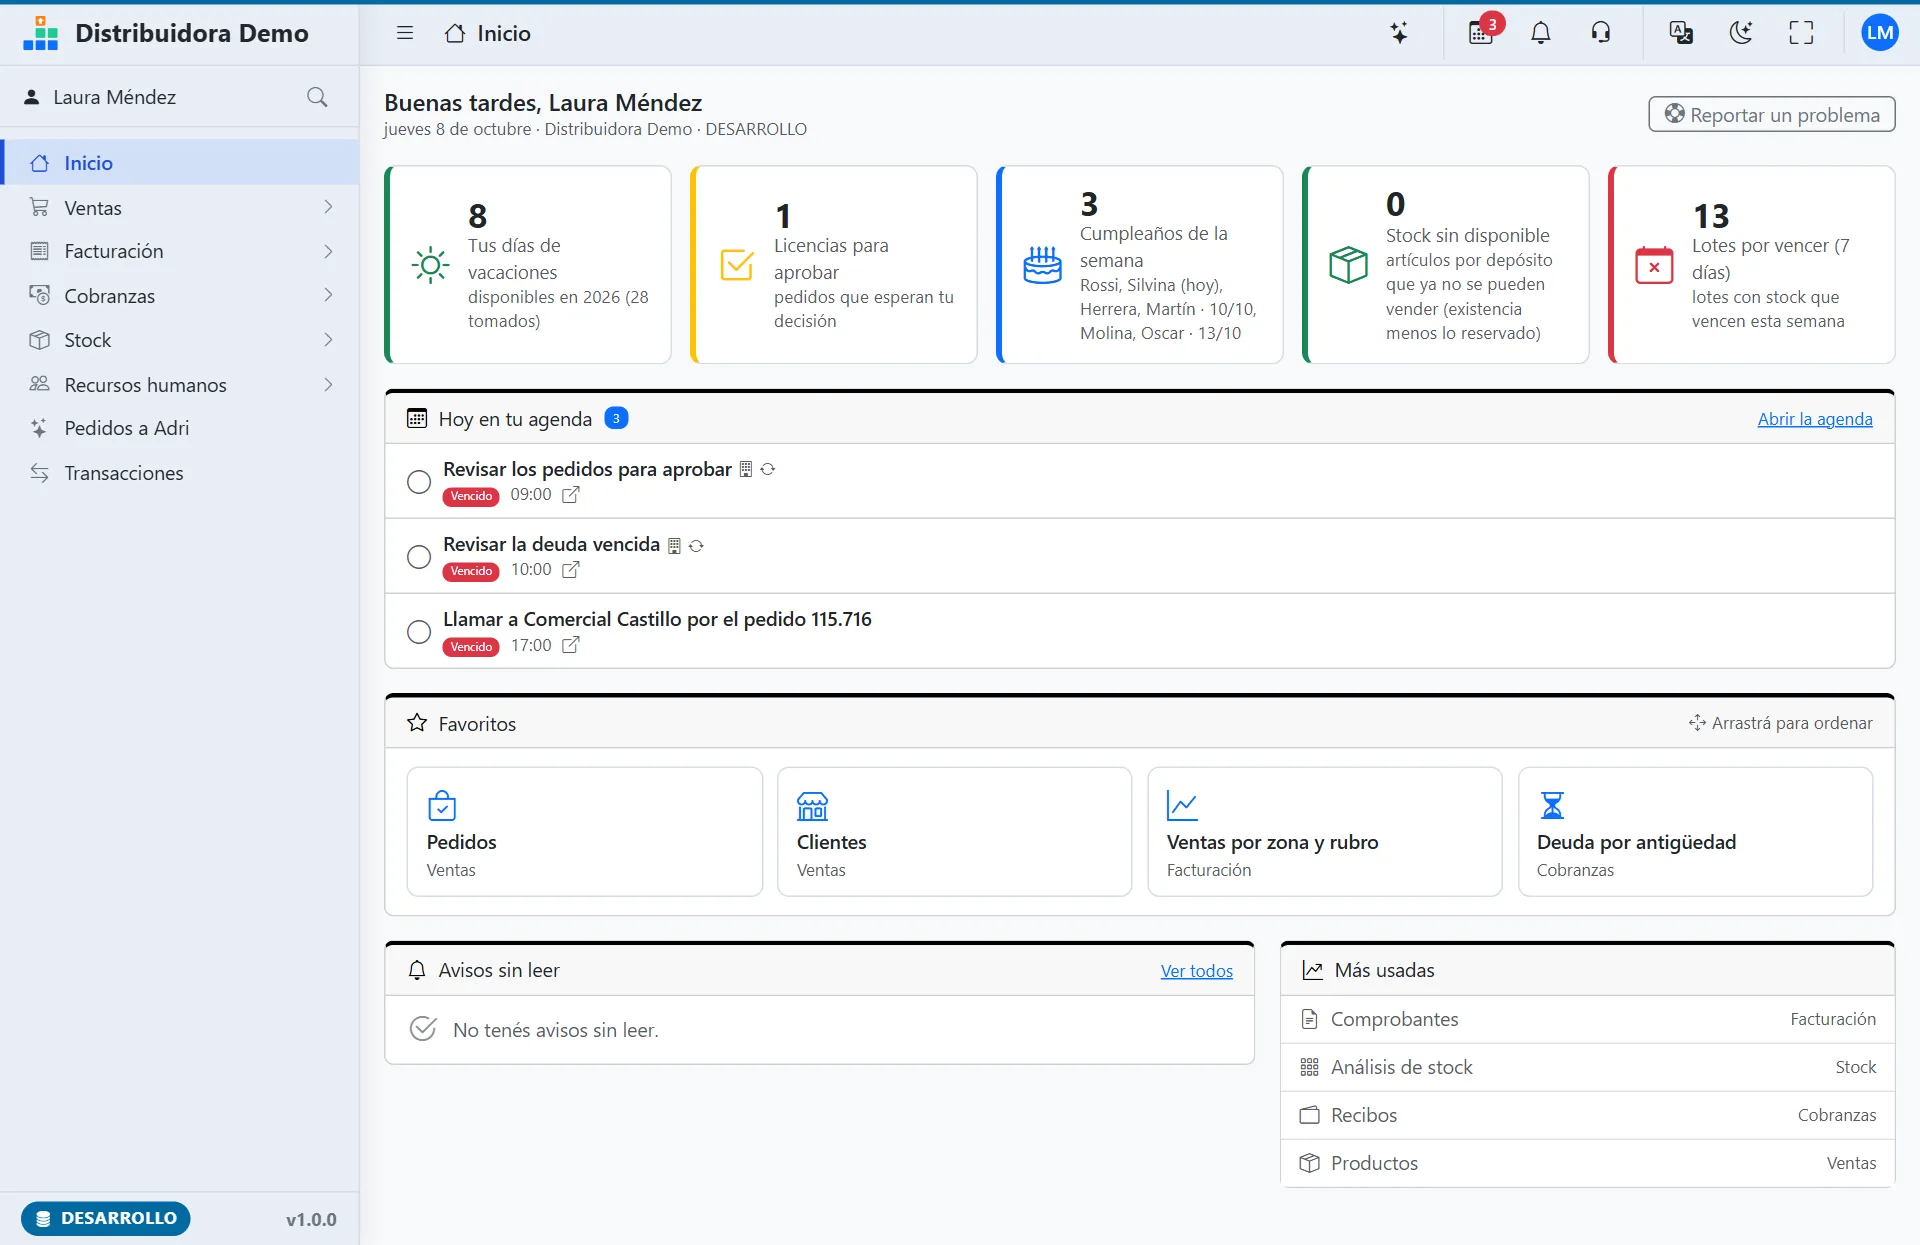Open Pedidos a Adri menu item
The image size is (1920, 1245).
181,428
